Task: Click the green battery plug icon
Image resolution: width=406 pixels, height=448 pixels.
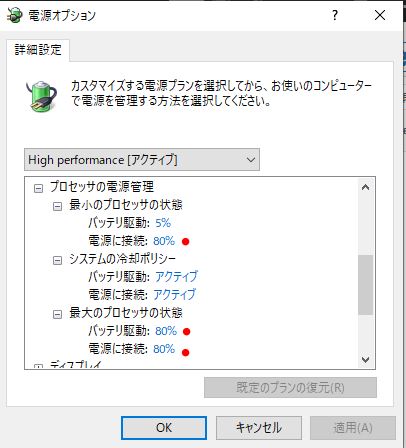Action: click(x=41, y=96)
